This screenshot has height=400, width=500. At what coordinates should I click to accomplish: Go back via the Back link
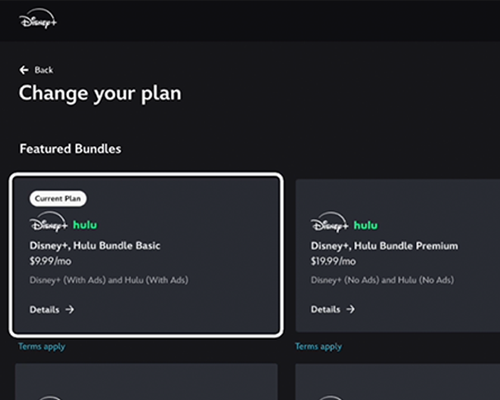tap(36, 70)
